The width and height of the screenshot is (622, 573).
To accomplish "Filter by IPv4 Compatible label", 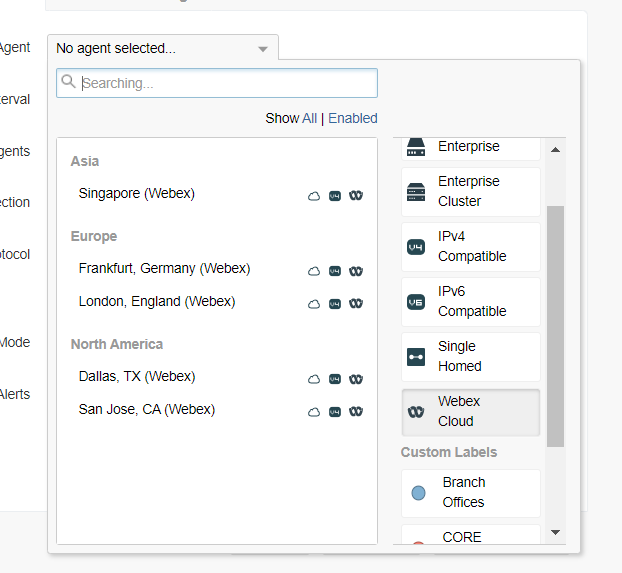I will (471, 247).
